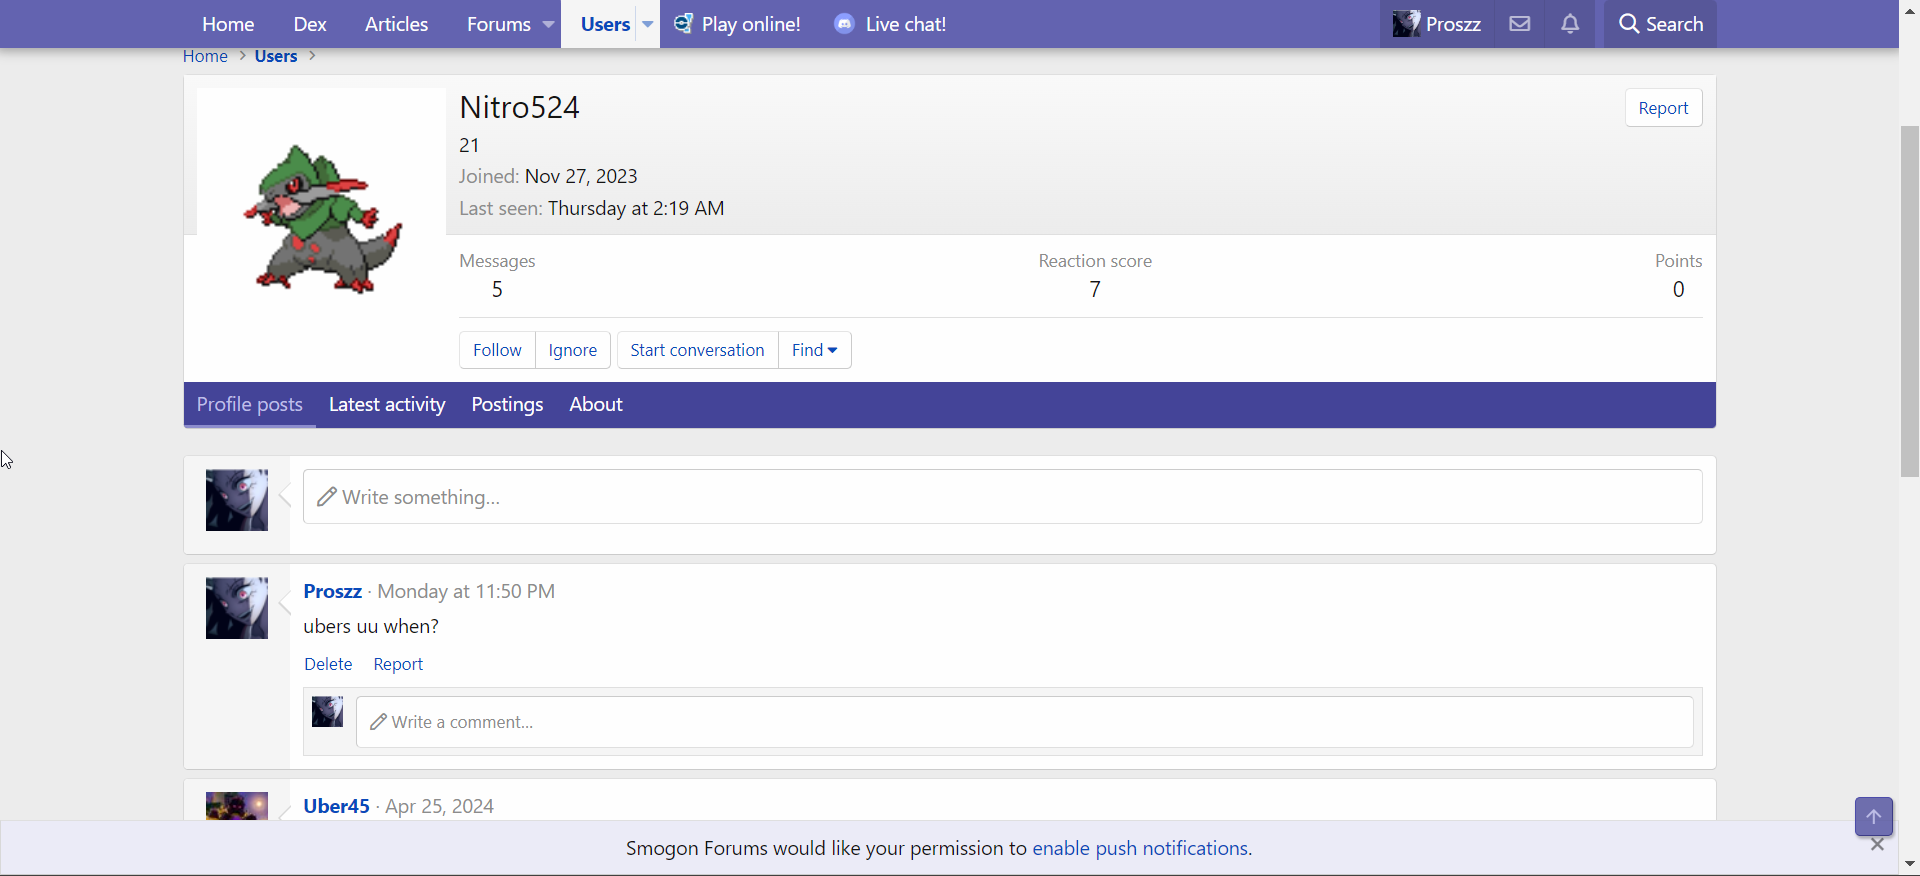This screenshot has width=1920, height=876.
Task: Expand the Users dropdown arrow
Action: [x=648, y=24]
